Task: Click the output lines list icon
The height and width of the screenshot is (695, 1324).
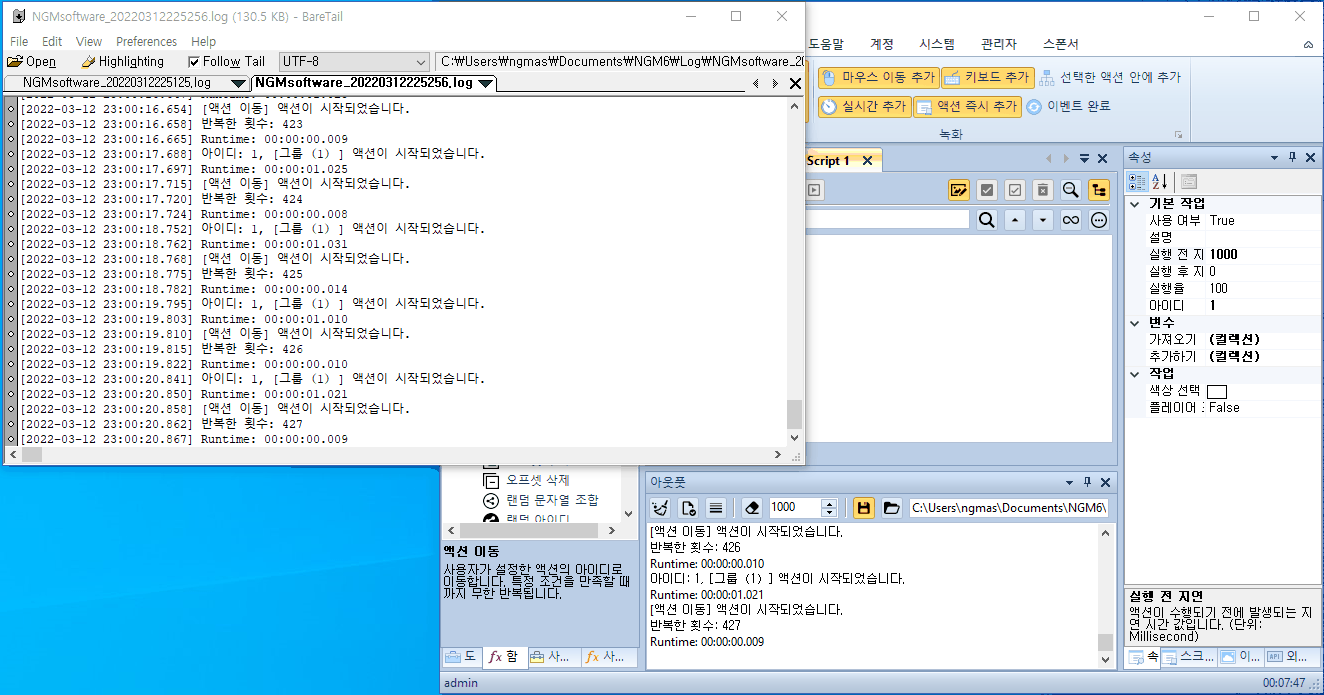Action: tap(716, 508)
